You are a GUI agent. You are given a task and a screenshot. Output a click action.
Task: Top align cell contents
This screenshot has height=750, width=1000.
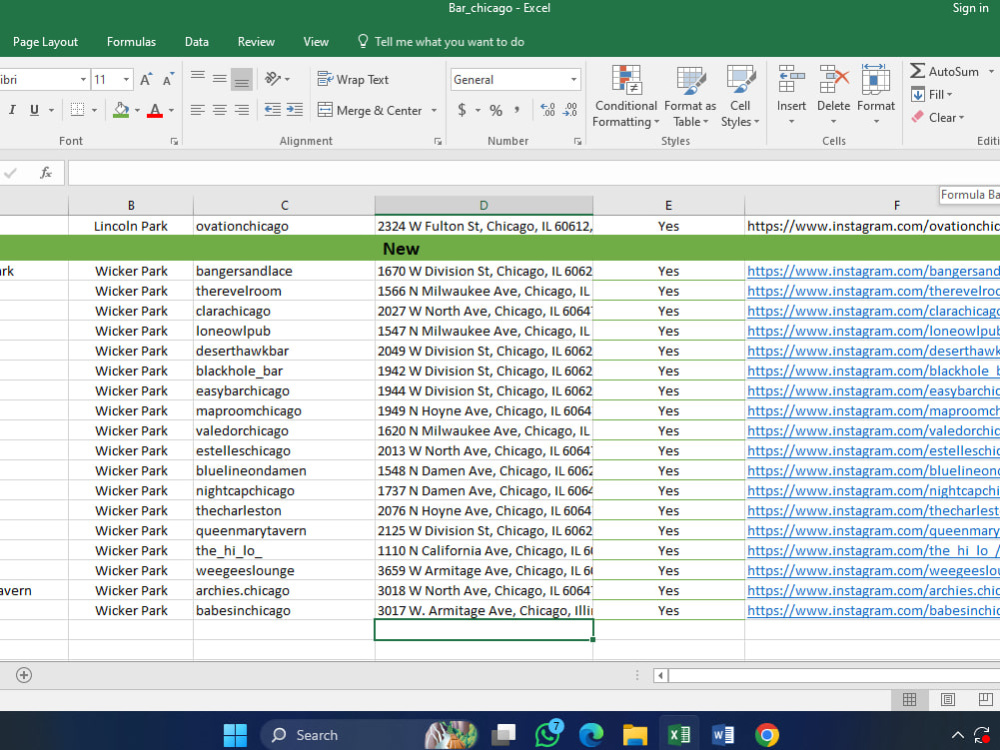pyautogui.click(x=198, y=79)
